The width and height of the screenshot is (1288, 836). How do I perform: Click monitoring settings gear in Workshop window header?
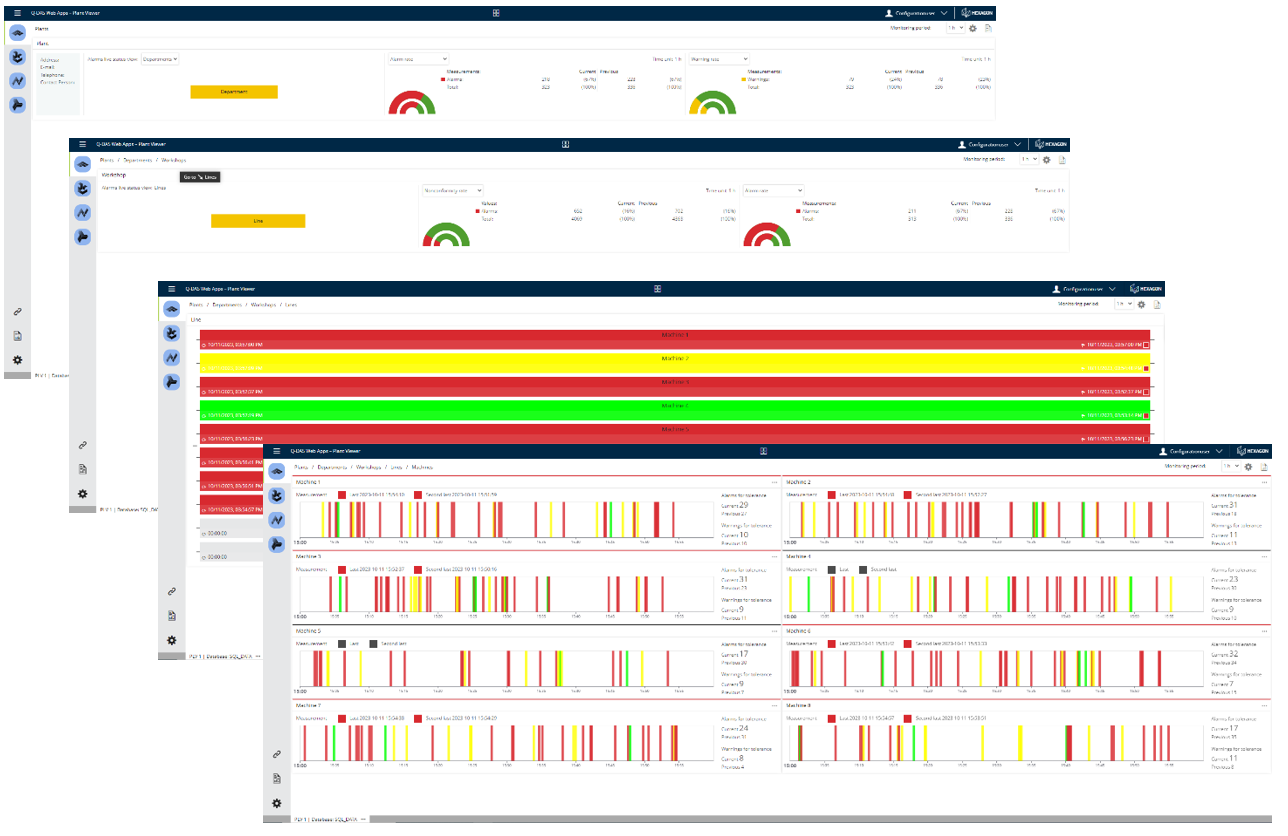point(1046,160)
